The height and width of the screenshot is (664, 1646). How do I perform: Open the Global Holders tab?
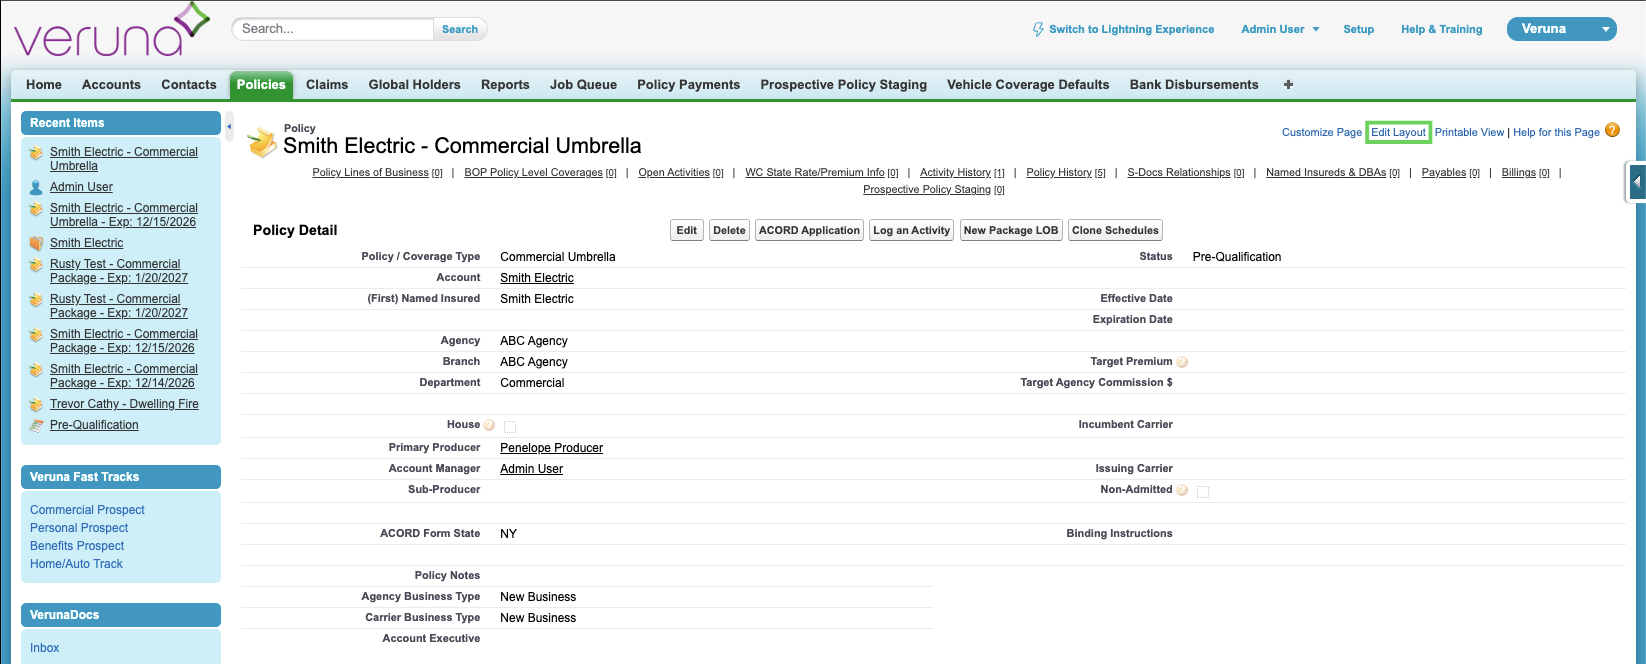414,85
